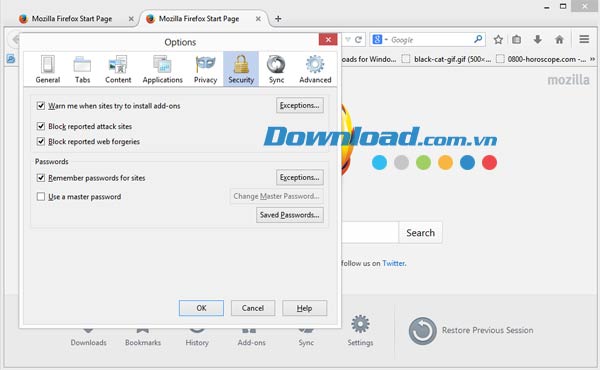Screen dimensions: 600x370
Task: Switch to the first Firefox Start Page tab
Action: point(72,19)
